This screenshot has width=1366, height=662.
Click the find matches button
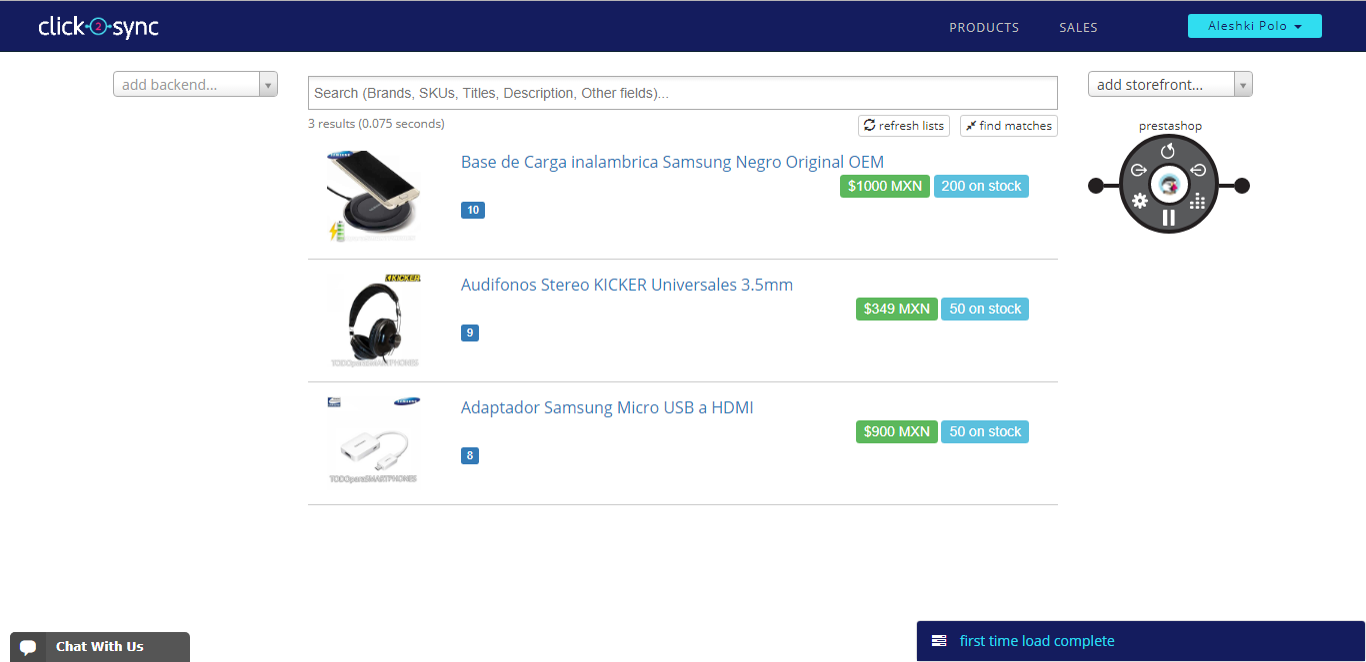point(1009,126)
